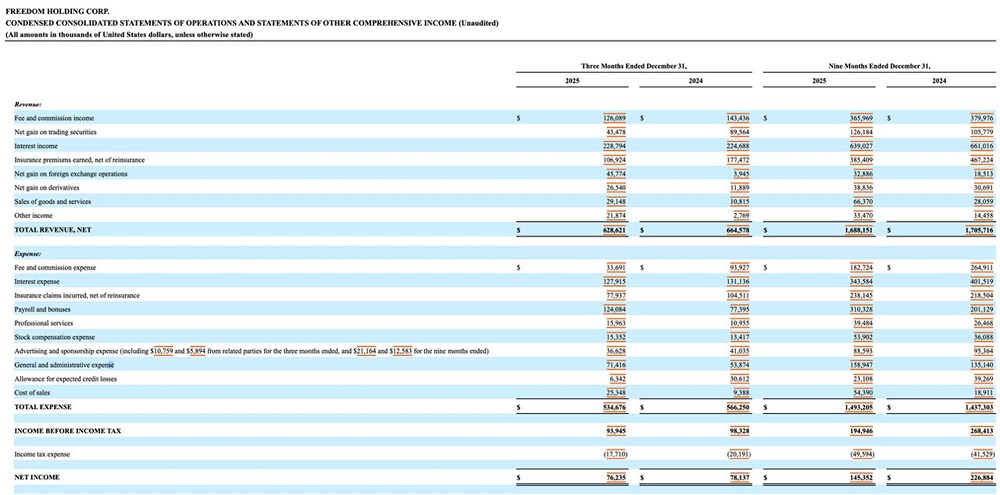
Task: Select 'Insurance premiums earned, net of reinsurance' label
Action: 79,160
